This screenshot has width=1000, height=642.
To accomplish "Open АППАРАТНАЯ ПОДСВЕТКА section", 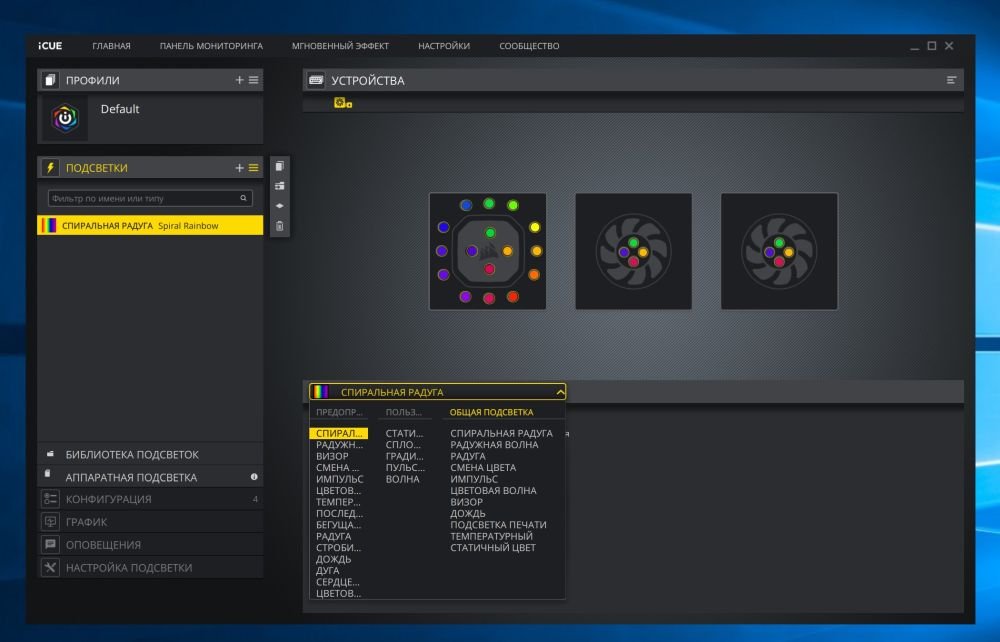I will (x=150, y=477).
